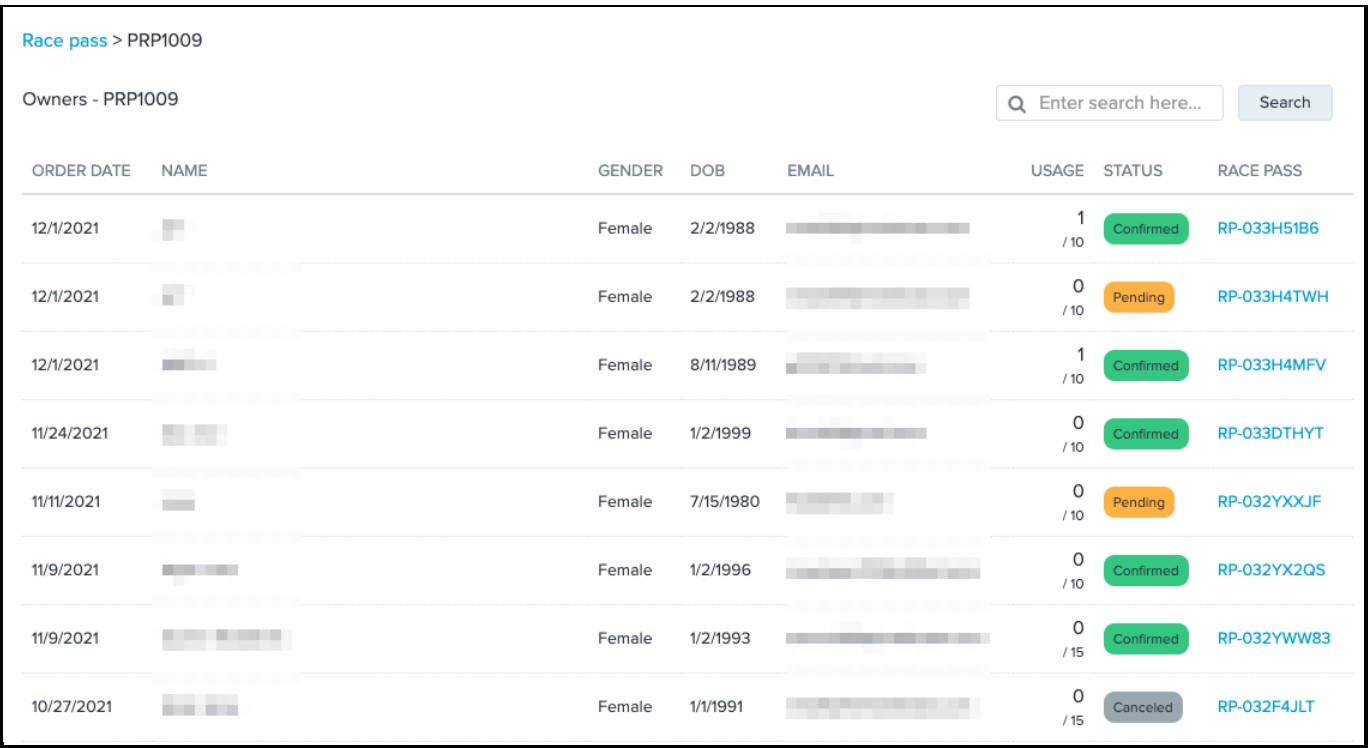The image size is (1368, 748).
Task: Open race pass RP-032F4JLT
Action: click(x=1266, y=706)
